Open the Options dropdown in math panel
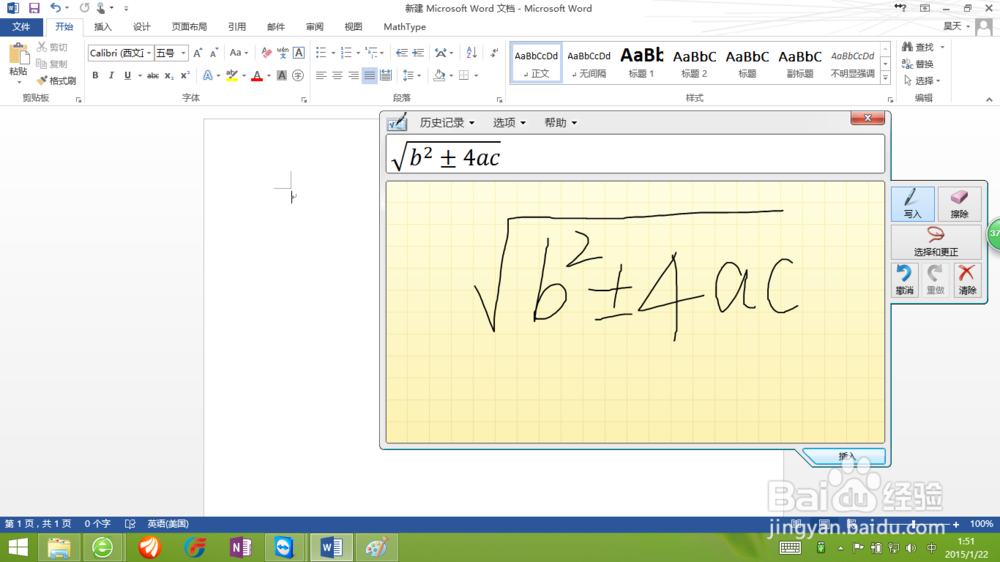This screenshot has height=562, width=1000. pyautogui.click(x=509, y=122)
